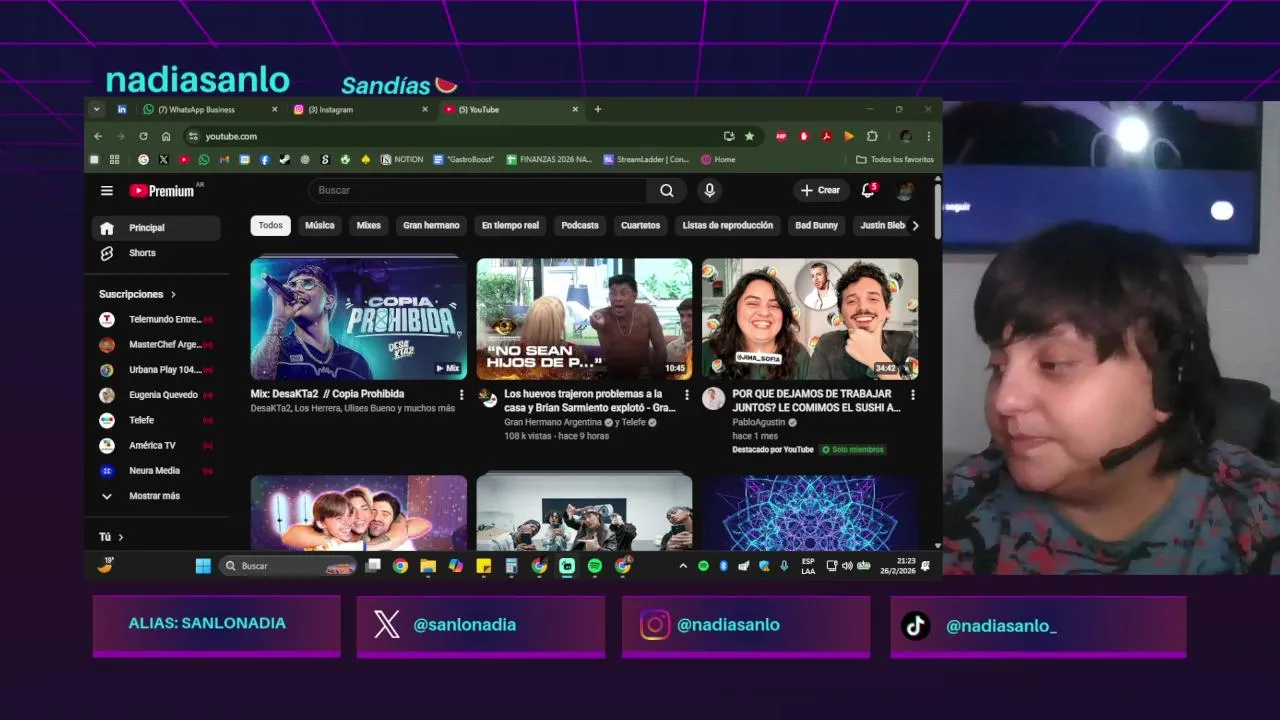Image resolution: width=1280 pixels, height=720 pixels.
Task: Open the Chrome extensions puzzle icon
Action: pyautogui.click(x=872, y=136)
